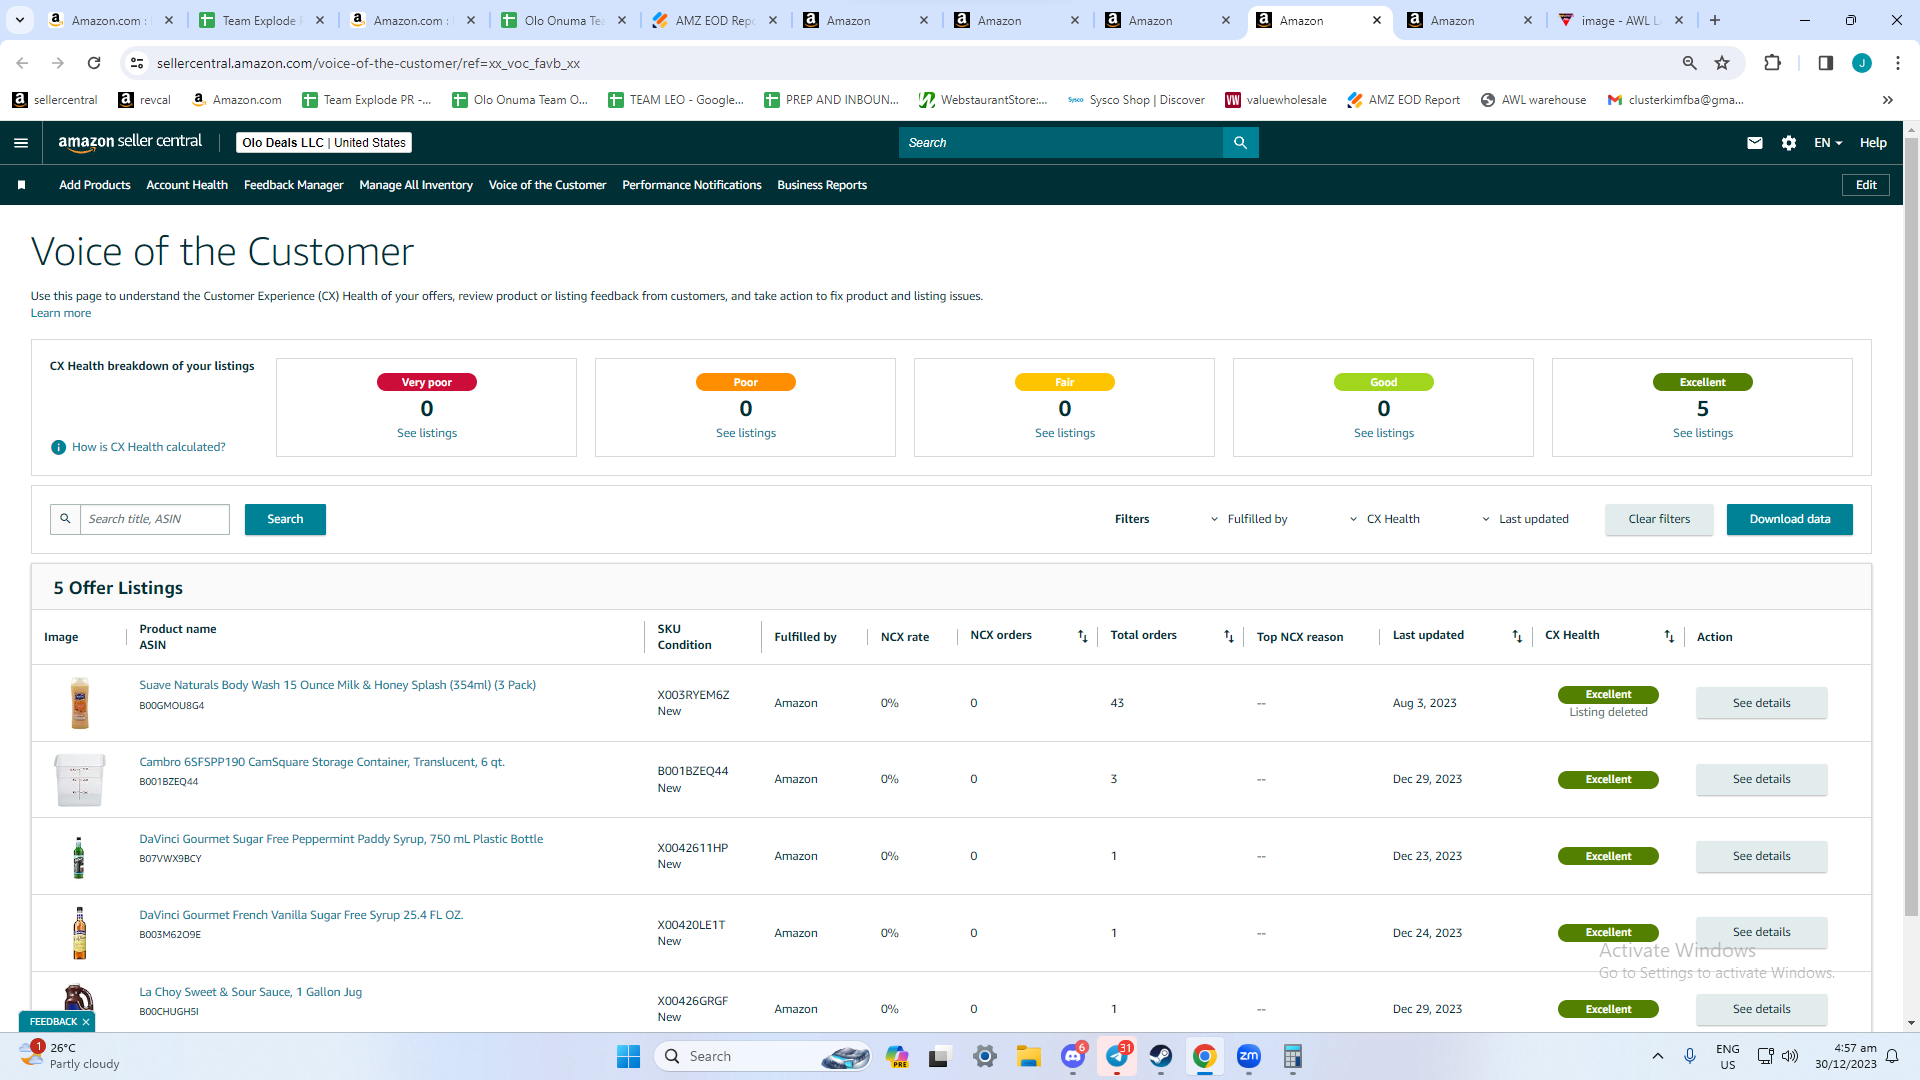Image resolution: width=1920 pixels, height=1080 pixels.
Task: Open Business Reports in the favorites bar
Action: coord(822,185)
